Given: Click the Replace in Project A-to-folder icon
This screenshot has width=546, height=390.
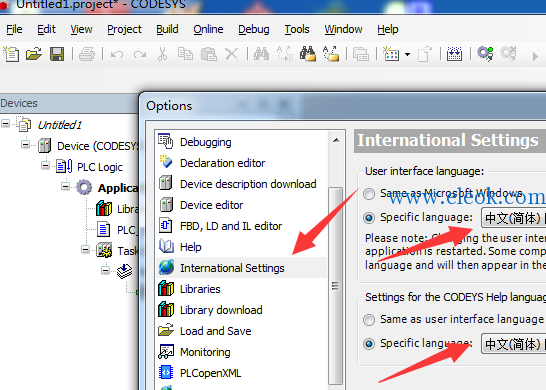Looking at the screenshot, I should click(x=331, y=54).
